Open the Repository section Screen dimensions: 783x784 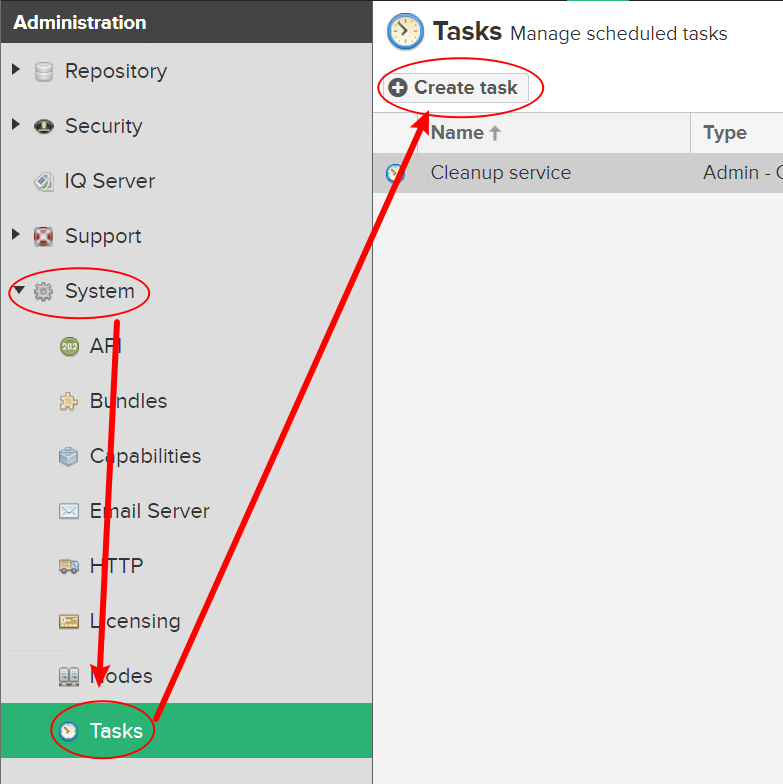click(x=116, y=72)
